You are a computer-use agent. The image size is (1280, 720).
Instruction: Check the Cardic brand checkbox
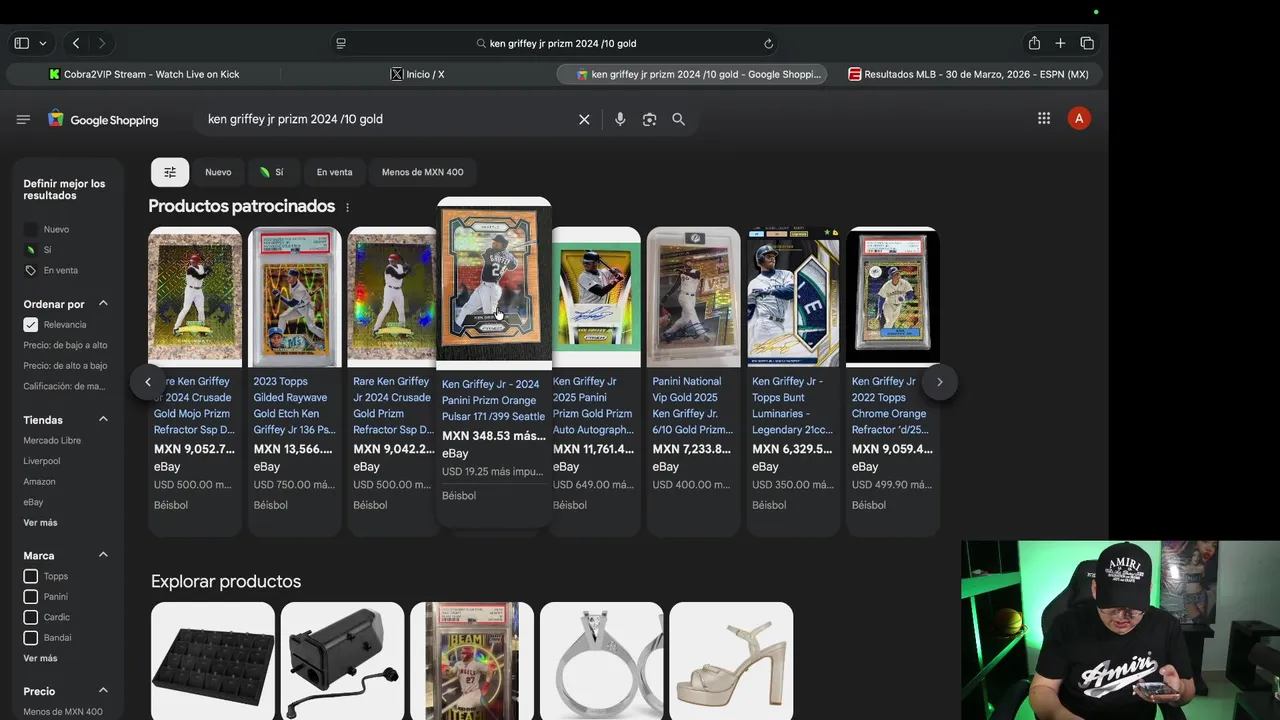click(31, 617)
